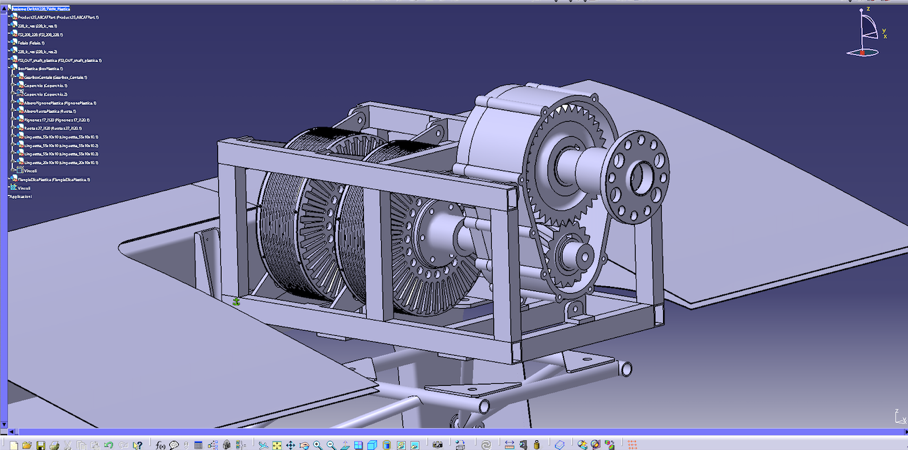Expand the FlangiaDiscoPlastica tree node

click(x=11, y=180)
